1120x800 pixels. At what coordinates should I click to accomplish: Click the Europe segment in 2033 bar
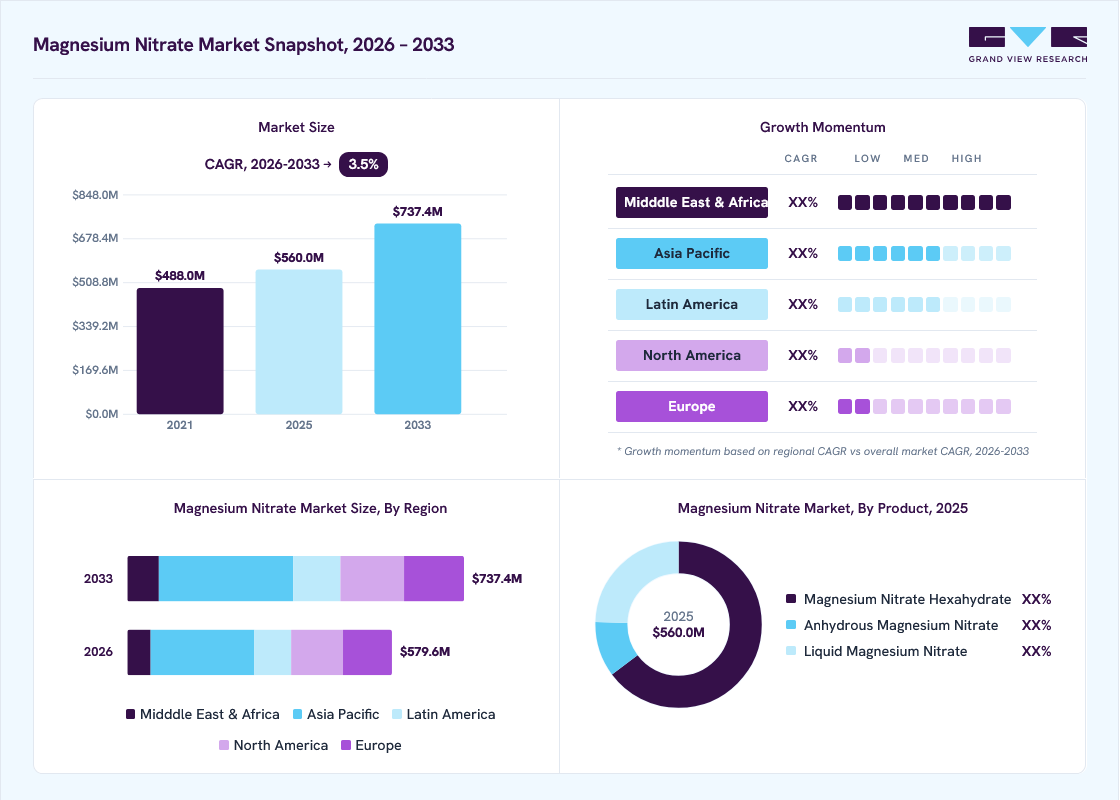(x=434, y=579)
